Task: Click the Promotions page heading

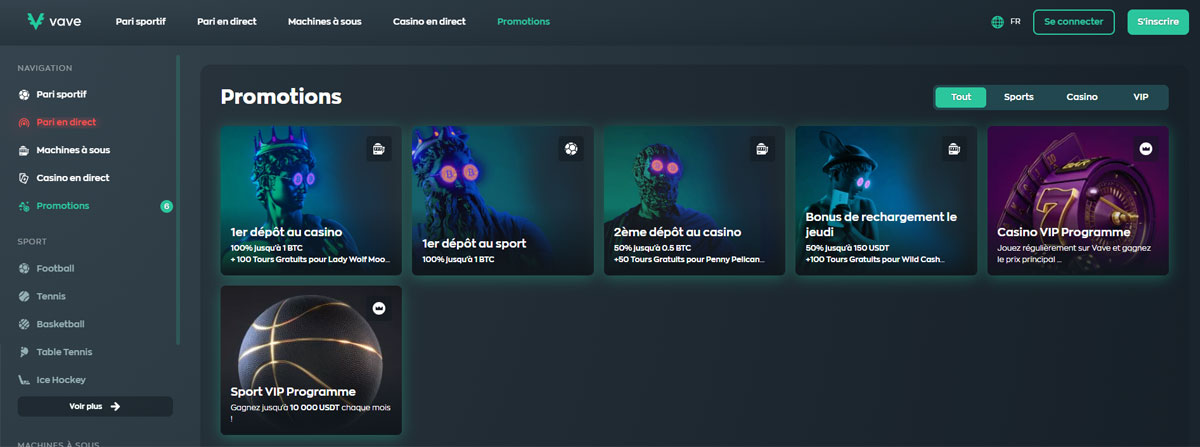Action: click(281, 97)
